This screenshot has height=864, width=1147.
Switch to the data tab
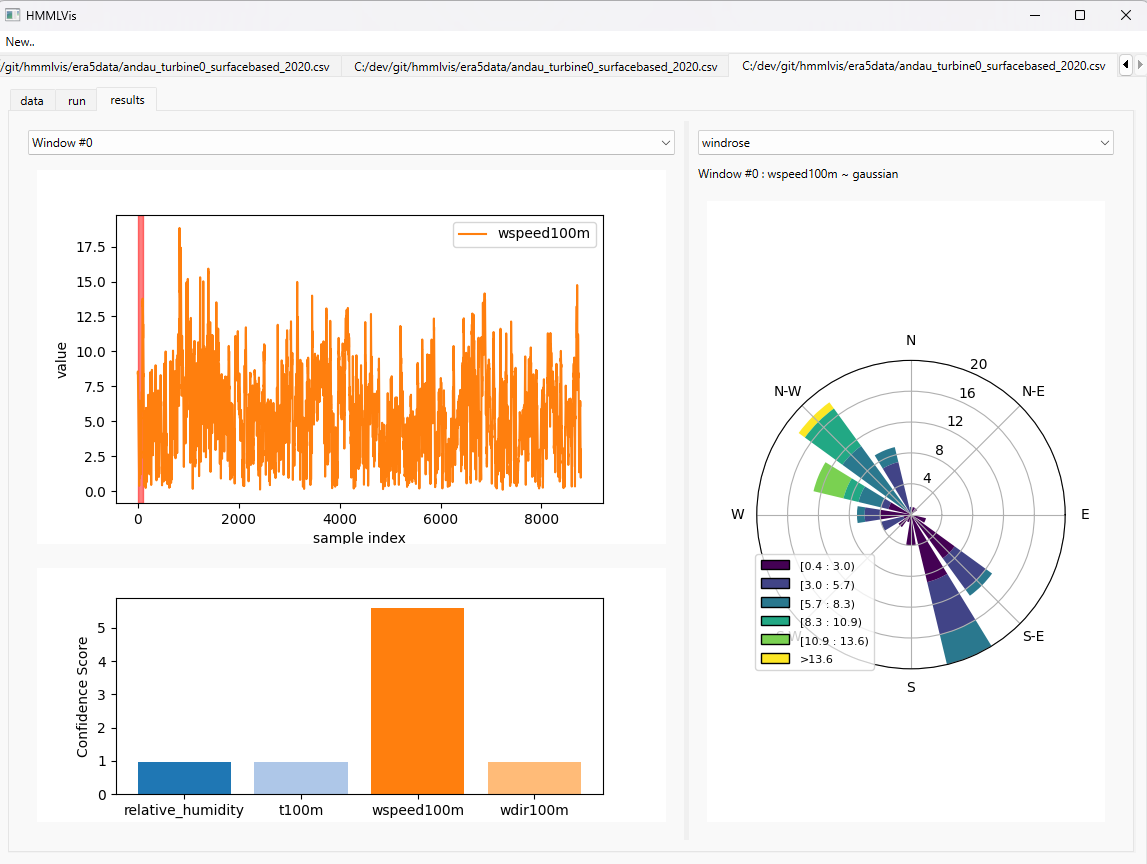coord(32,100)
